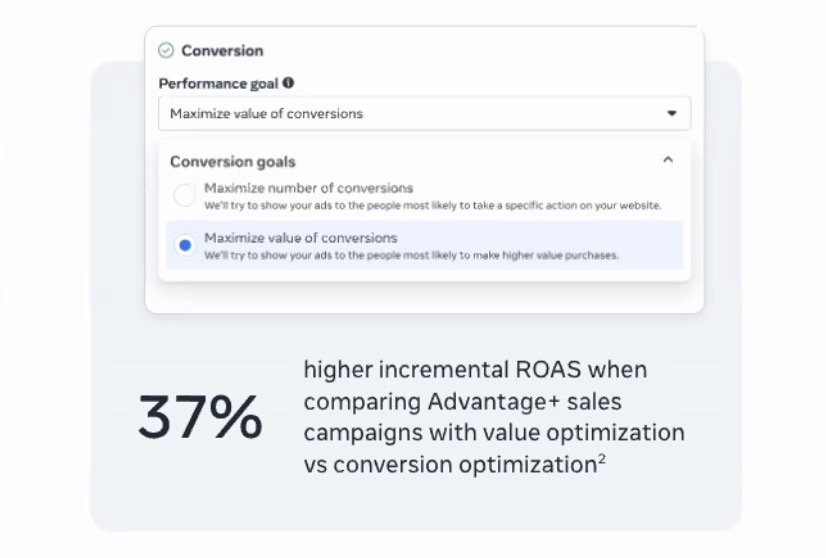Click the Conversion goals panel title
Viewport: 826px width, 558px height.
click(x=233, y=162)
